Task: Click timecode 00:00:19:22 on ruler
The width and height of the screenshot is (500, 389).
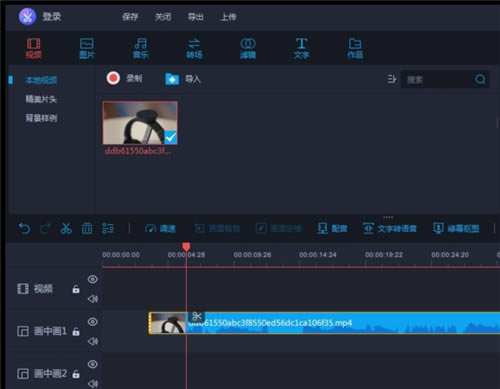Action: tap(384, 255)
